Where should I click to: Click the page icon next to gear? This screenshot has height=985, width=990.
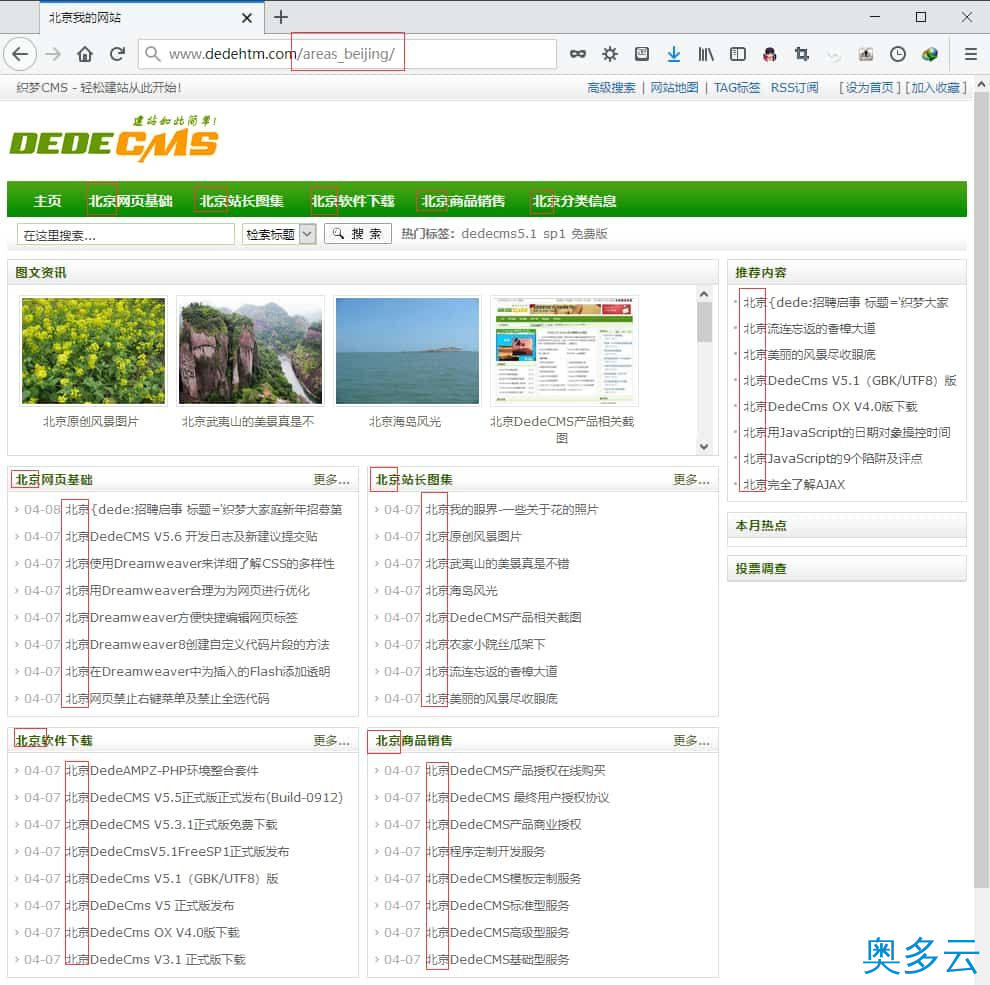(641, 54)
